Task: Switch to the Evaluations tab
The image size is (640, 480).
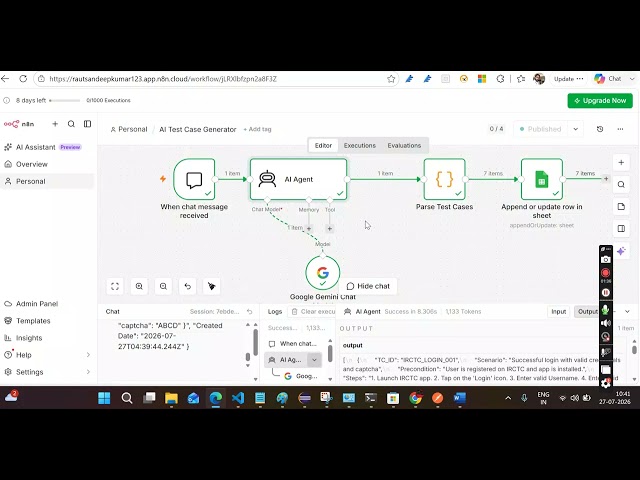Action: point(404,145)
